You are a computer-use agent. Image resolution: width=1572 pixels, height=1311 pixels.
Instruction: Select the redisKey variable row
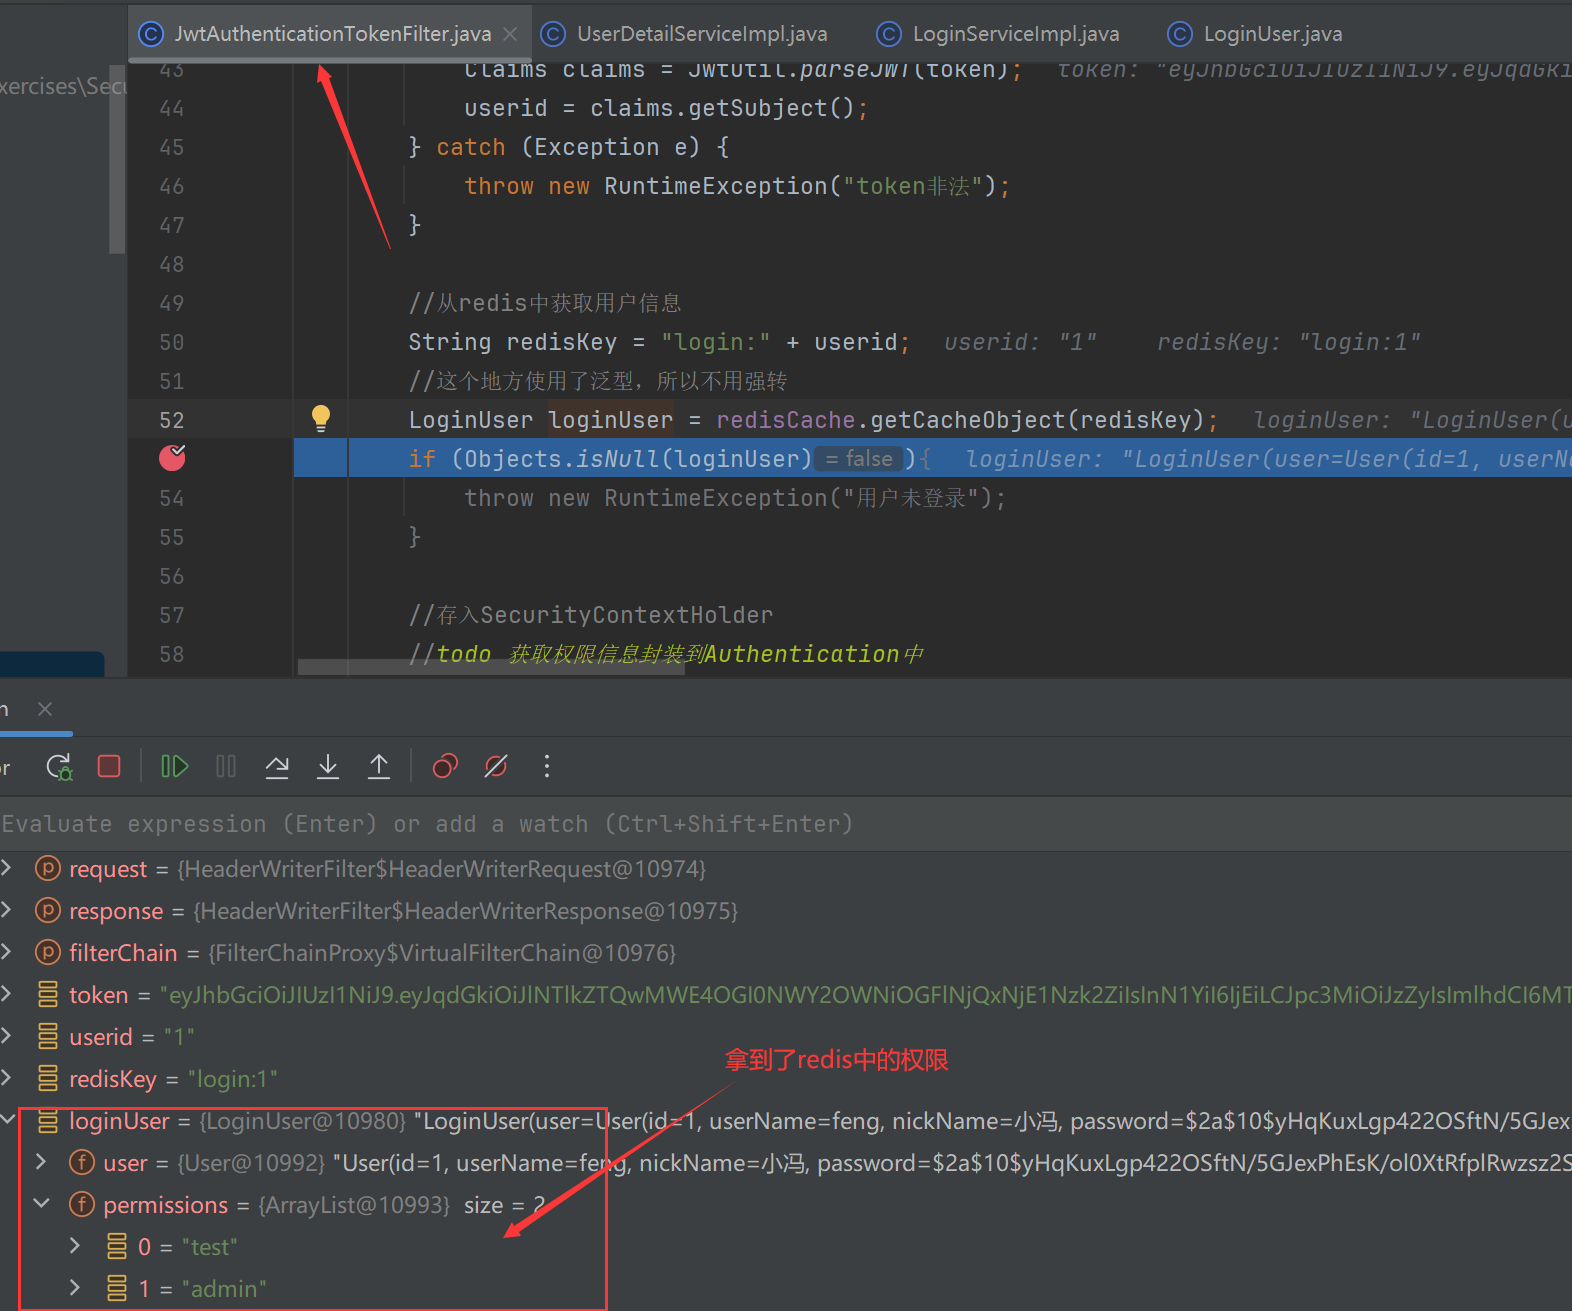[x=786, y=1079]
